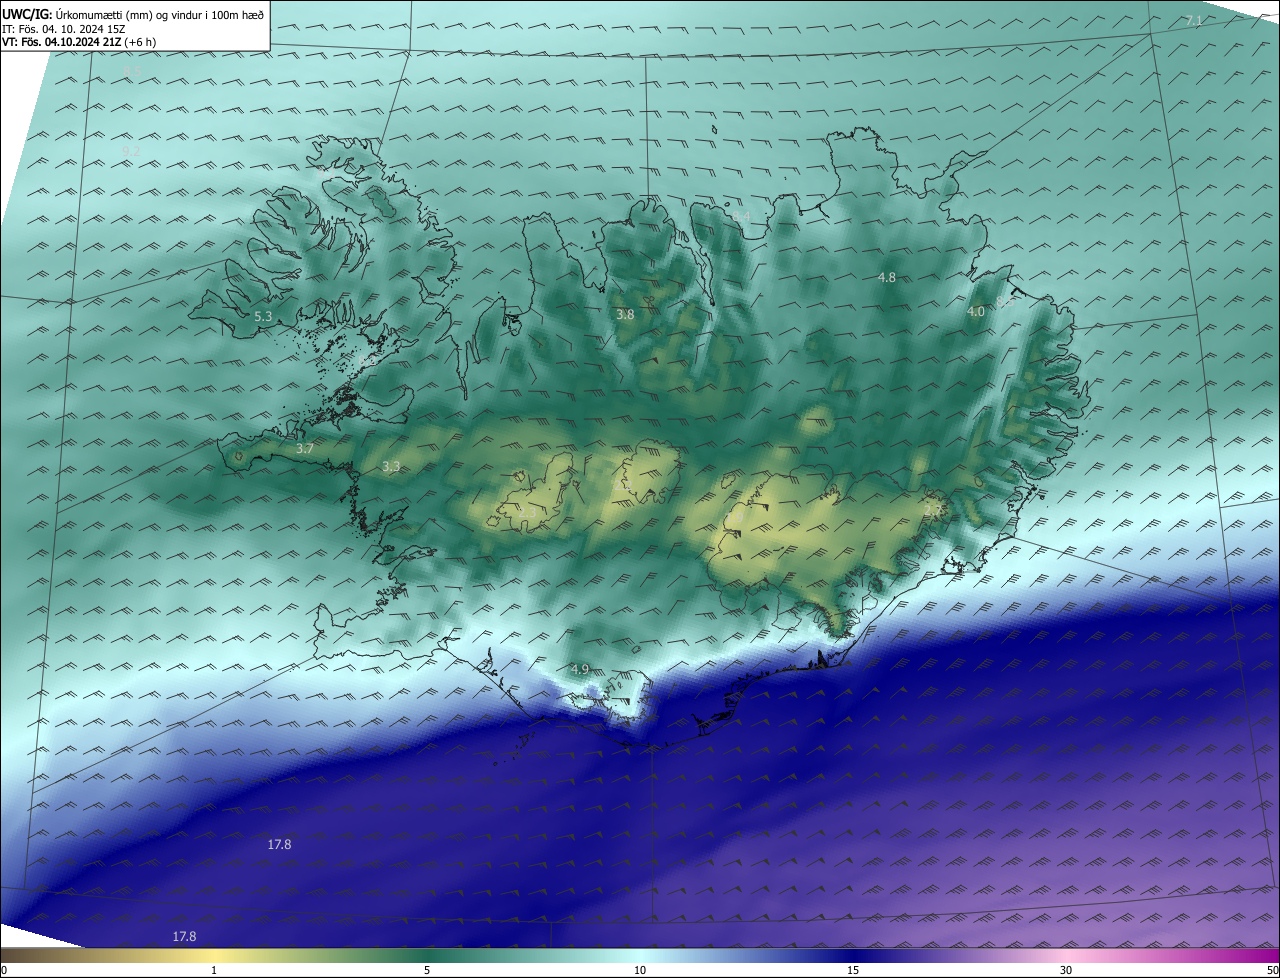Click the '30' tick label on the color scale
The image size is (1280, 978).
1066,970
